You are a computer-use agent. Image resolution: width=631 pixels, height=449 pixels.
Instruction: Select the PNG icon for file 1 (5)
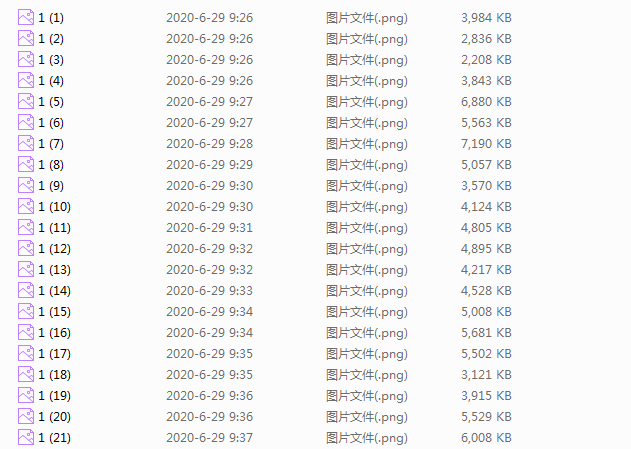[x=26, y=101]
